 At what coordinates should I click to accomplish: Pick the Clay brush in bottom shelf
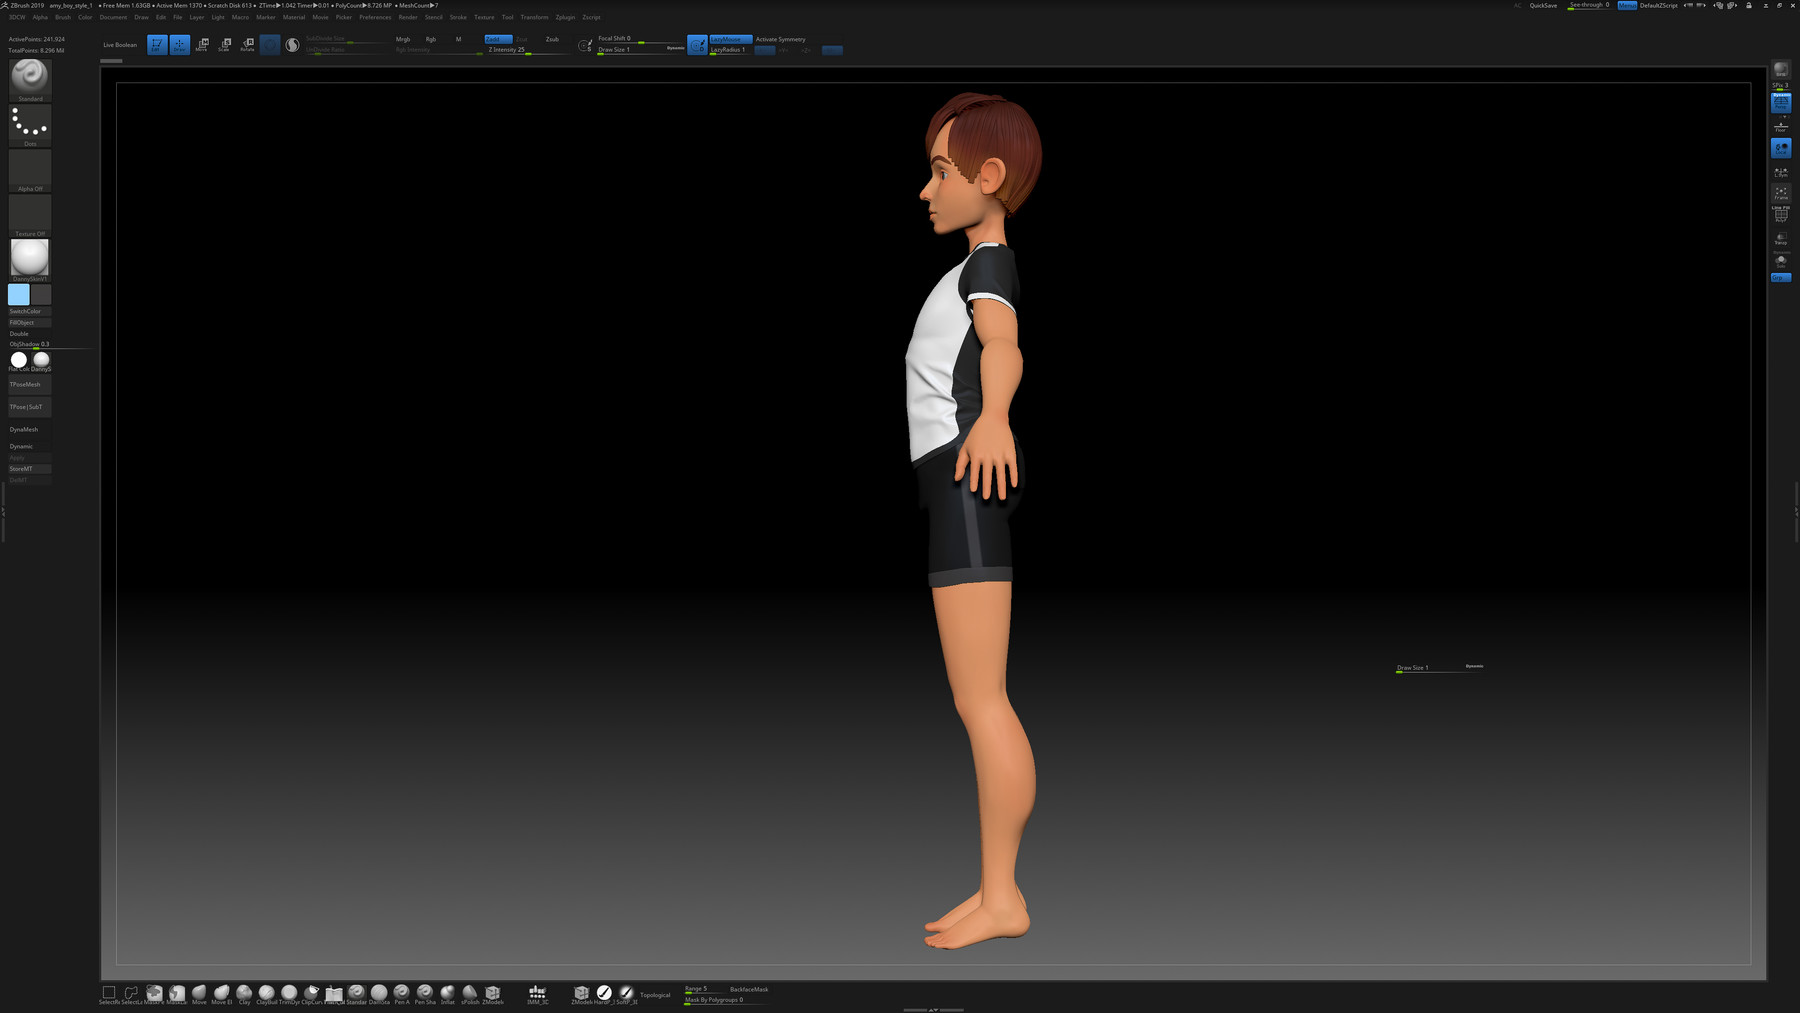(x=244, y=993)
